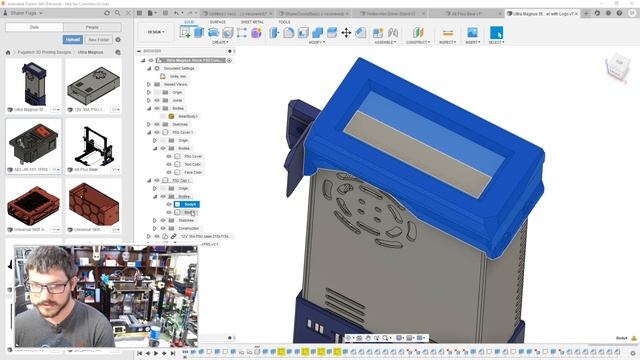Select the Create Sketch tool
Image resolution: width=640 pixels, height=360 pixels.
pyautogui.click(x=185, y=33)
